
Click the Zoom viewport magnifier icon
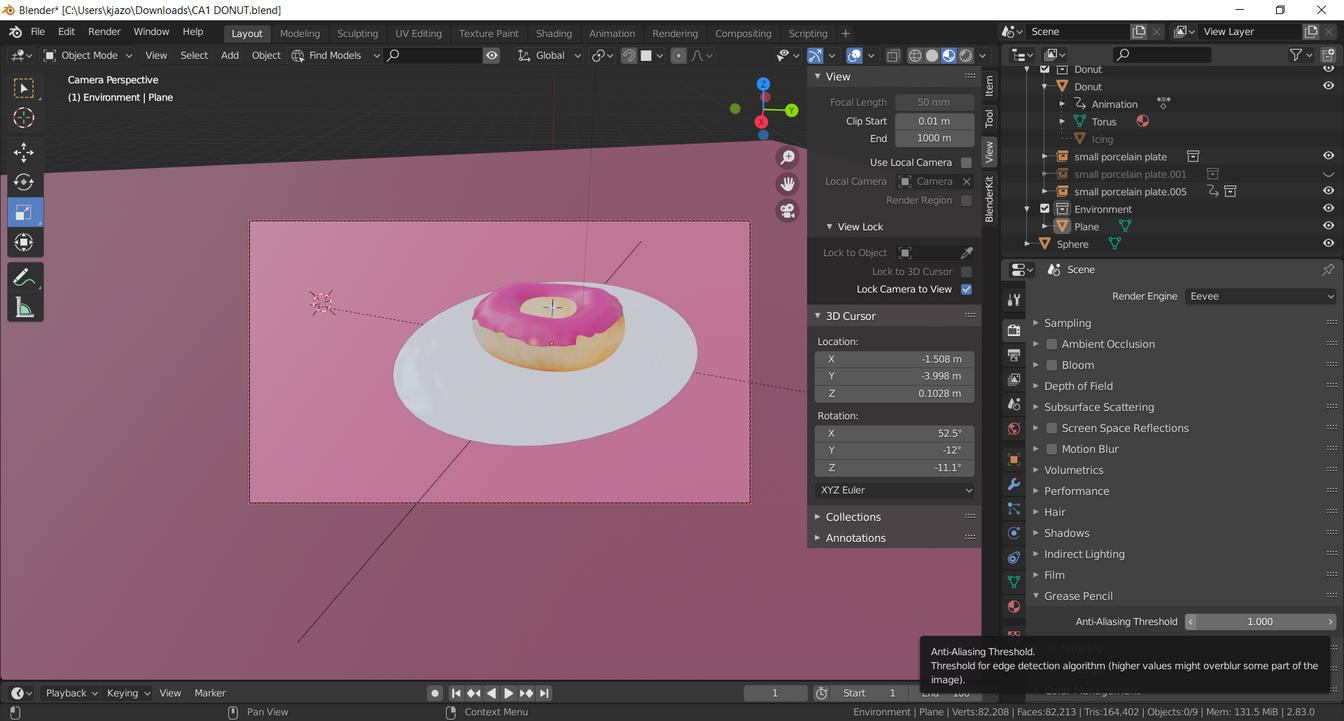(x=788, y=158)
